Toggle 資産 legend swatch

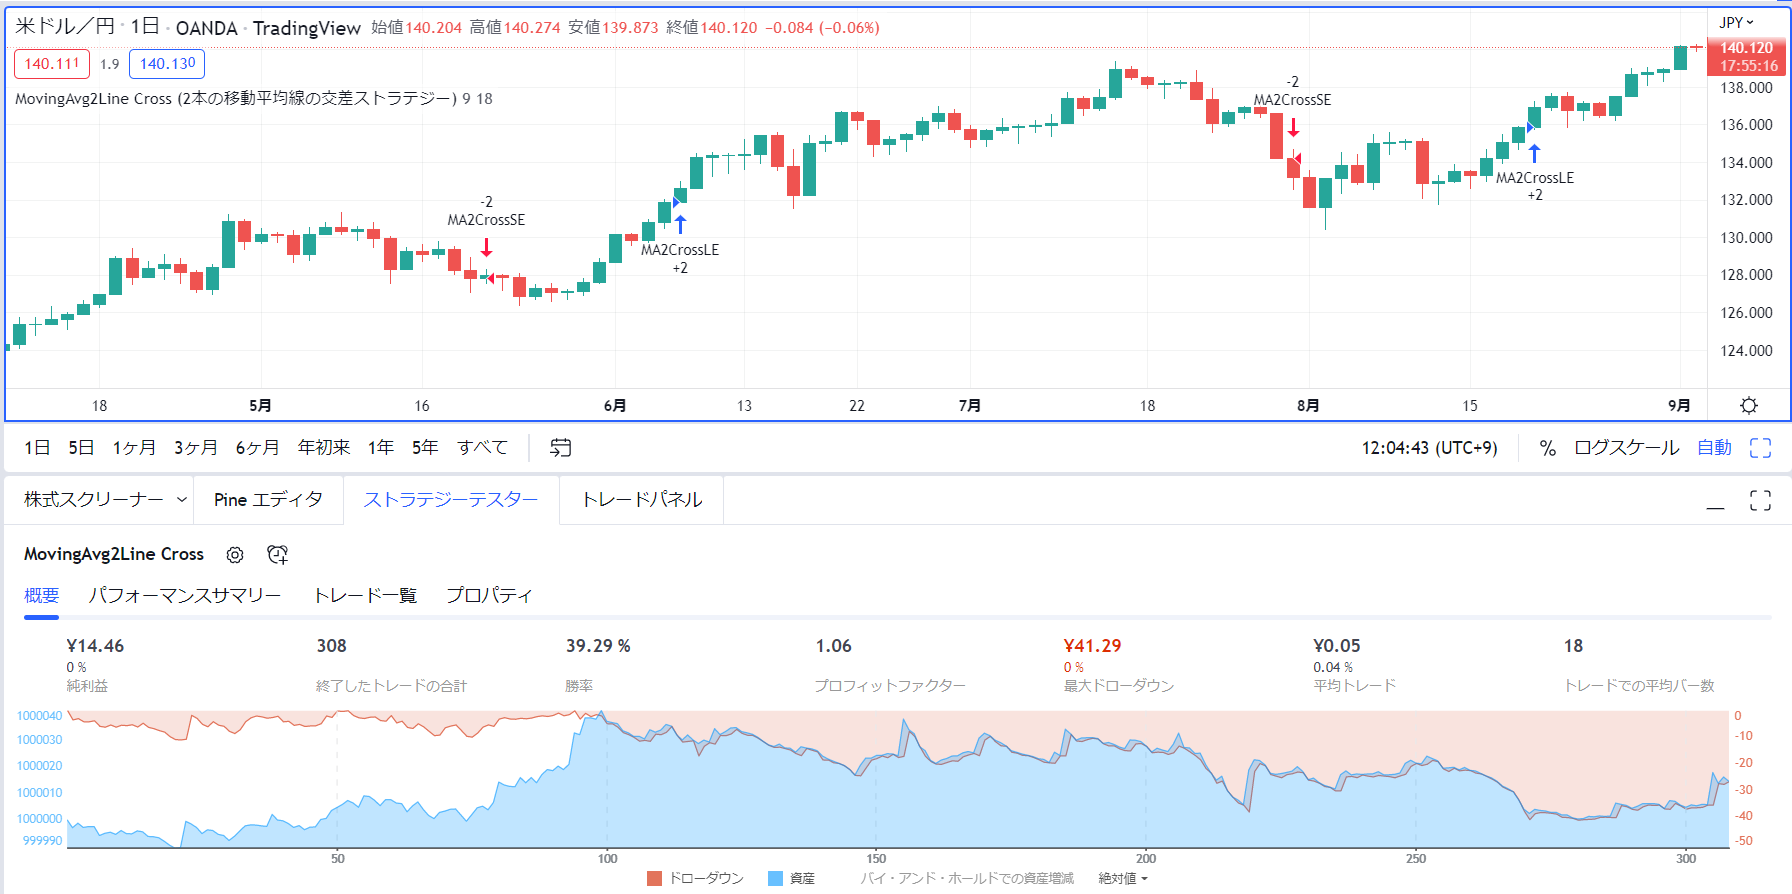pos(775,878)
